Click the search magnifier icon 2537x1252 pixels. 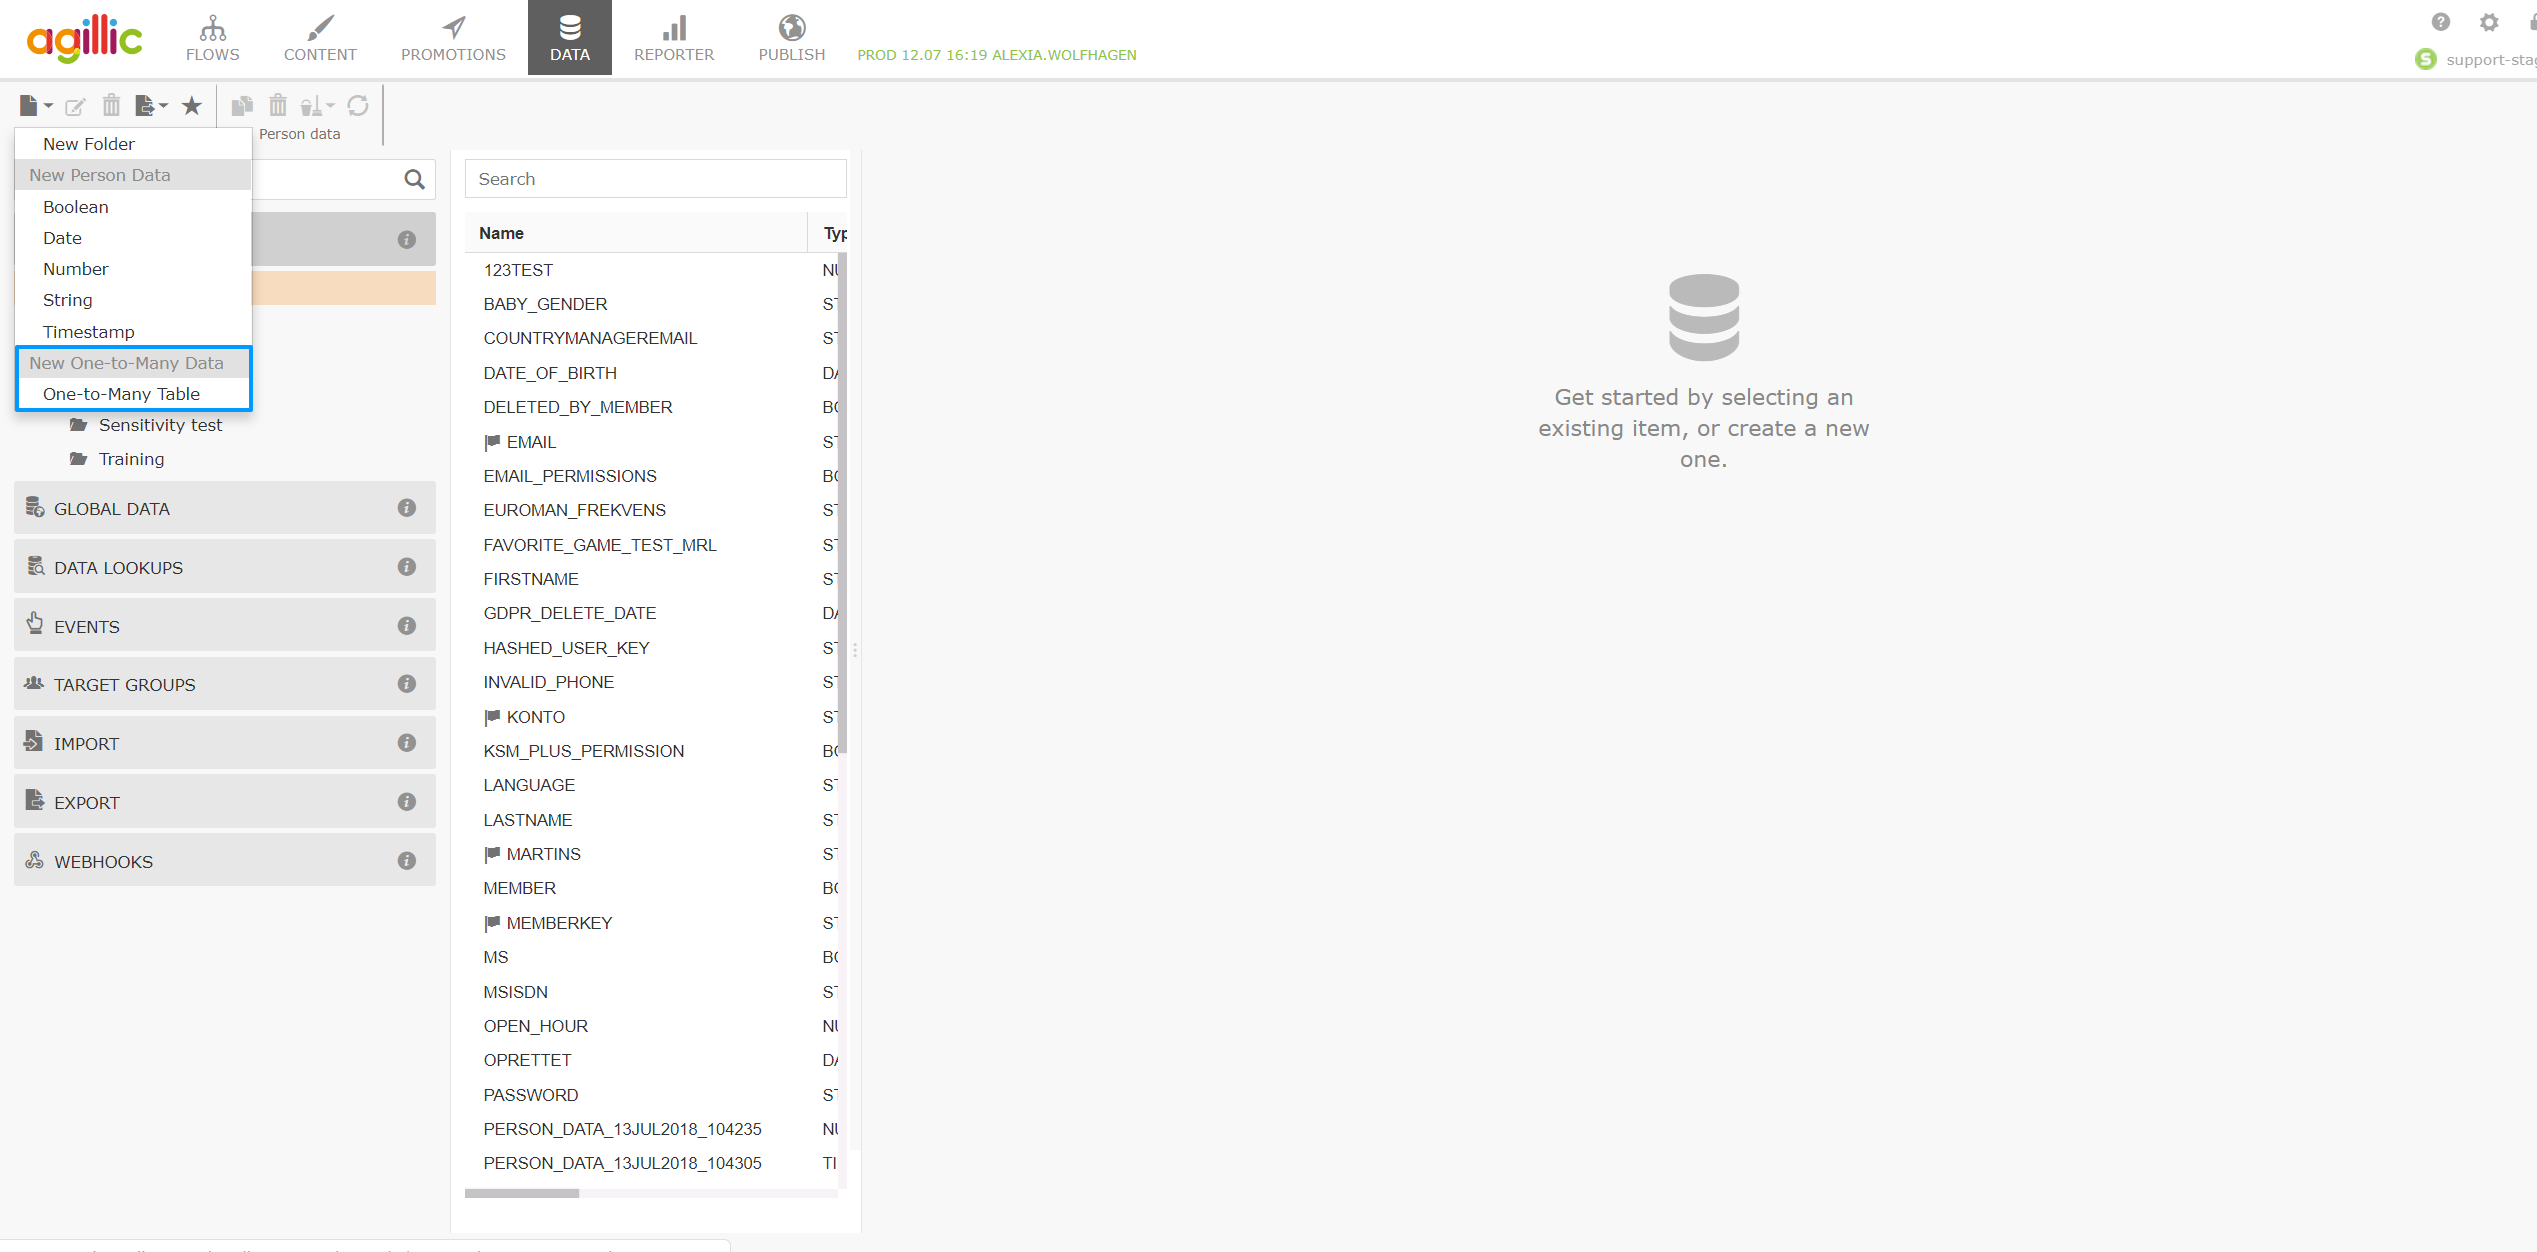[x=414, y=179]
